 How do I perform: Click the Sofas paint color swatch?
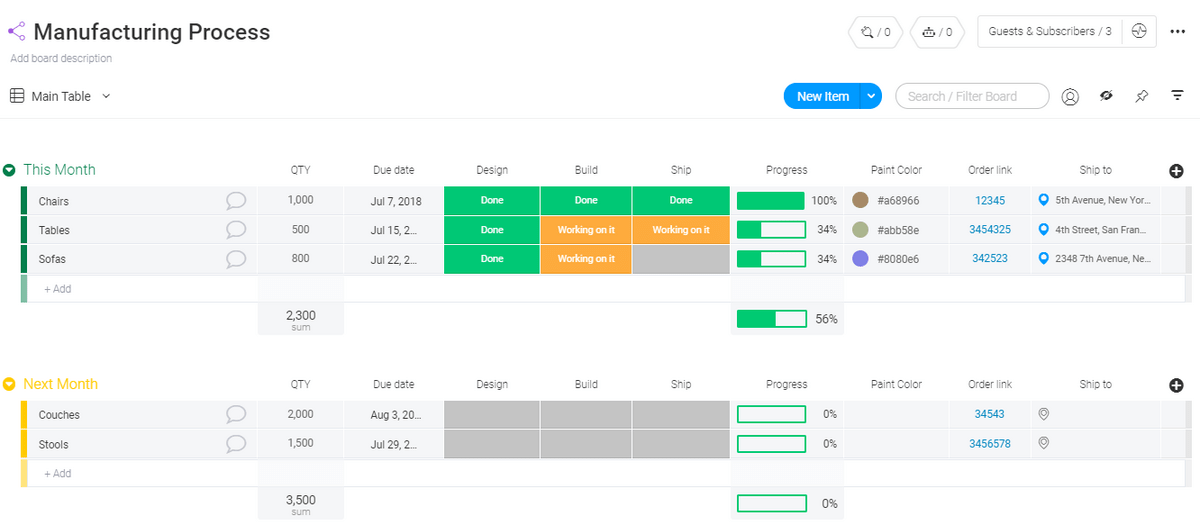[860, 259]
